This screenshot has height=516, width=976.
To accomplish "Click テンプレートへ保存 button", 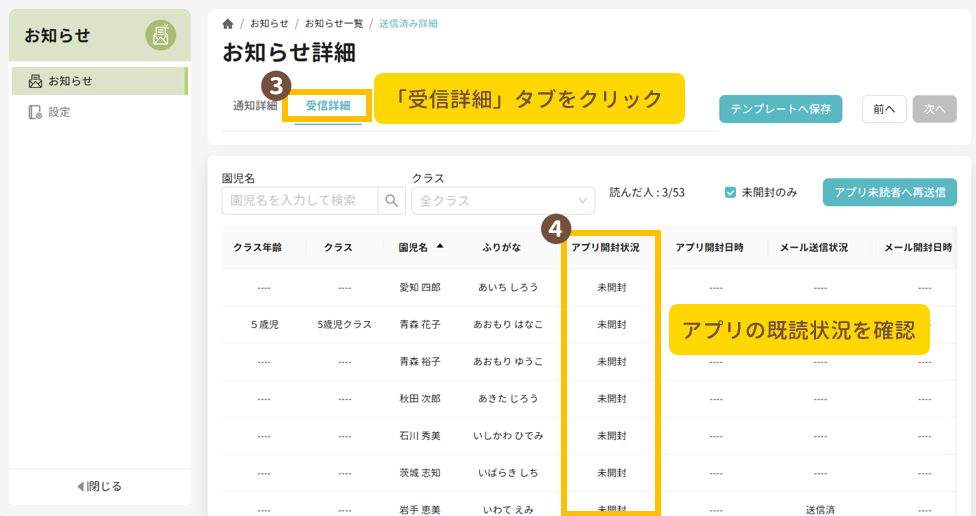I will 780,109.
